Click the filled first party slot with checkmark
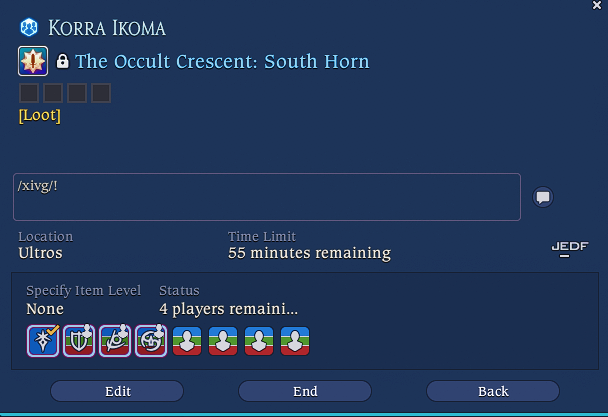Viewport: 608px width, 417px height. (43, 341)
